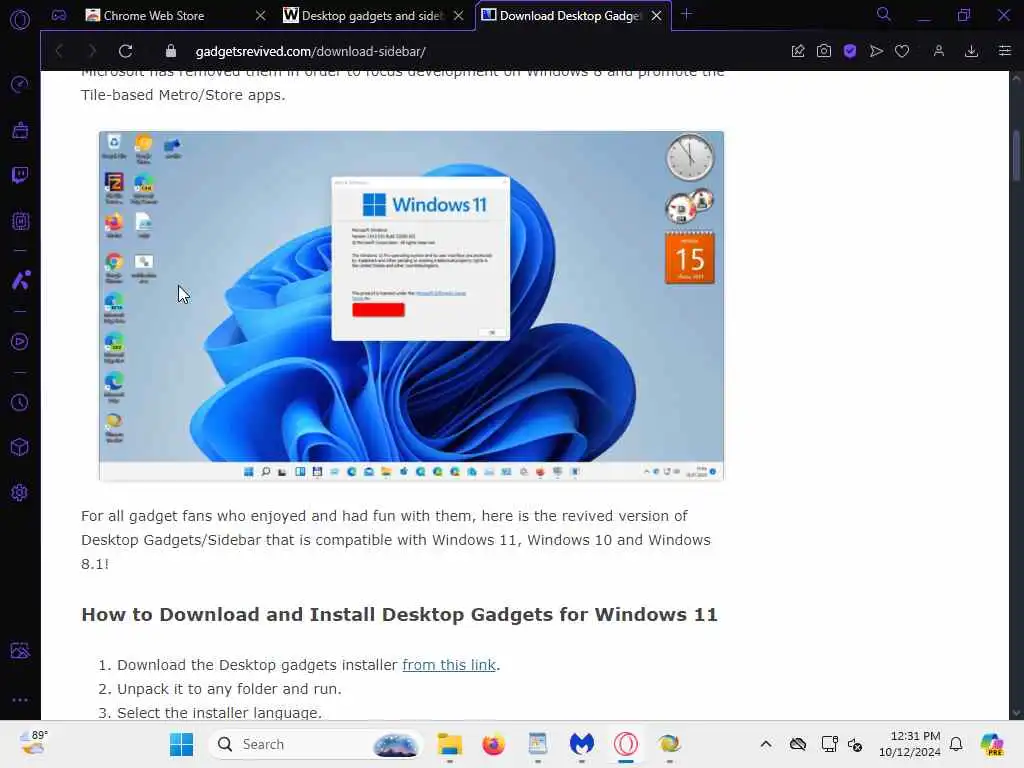
Task: Click the page vertical scrollbar thumb
Action: click(1016, 157)
